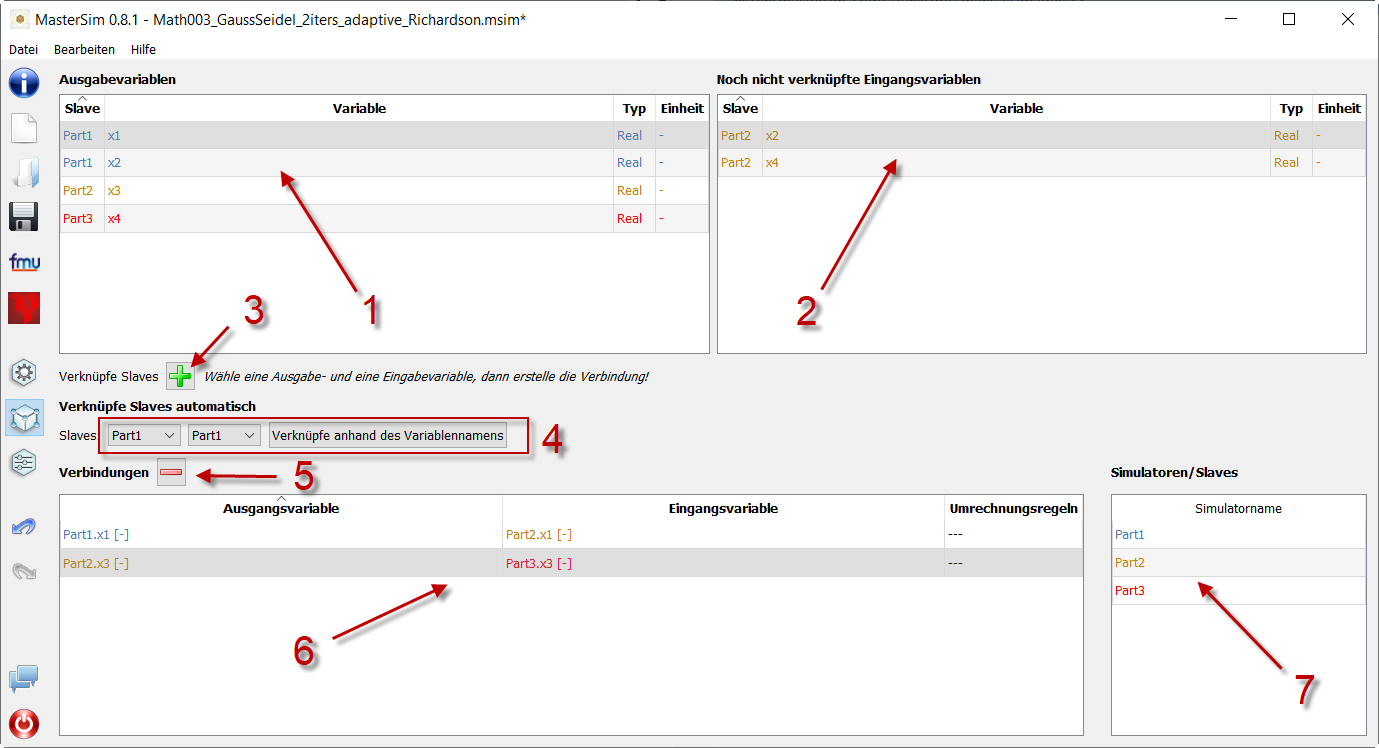This screenshot has height=748, width=1379.
Task: Click the redo arrow icon
Action: pyautogui.click(x=23, y=571)
